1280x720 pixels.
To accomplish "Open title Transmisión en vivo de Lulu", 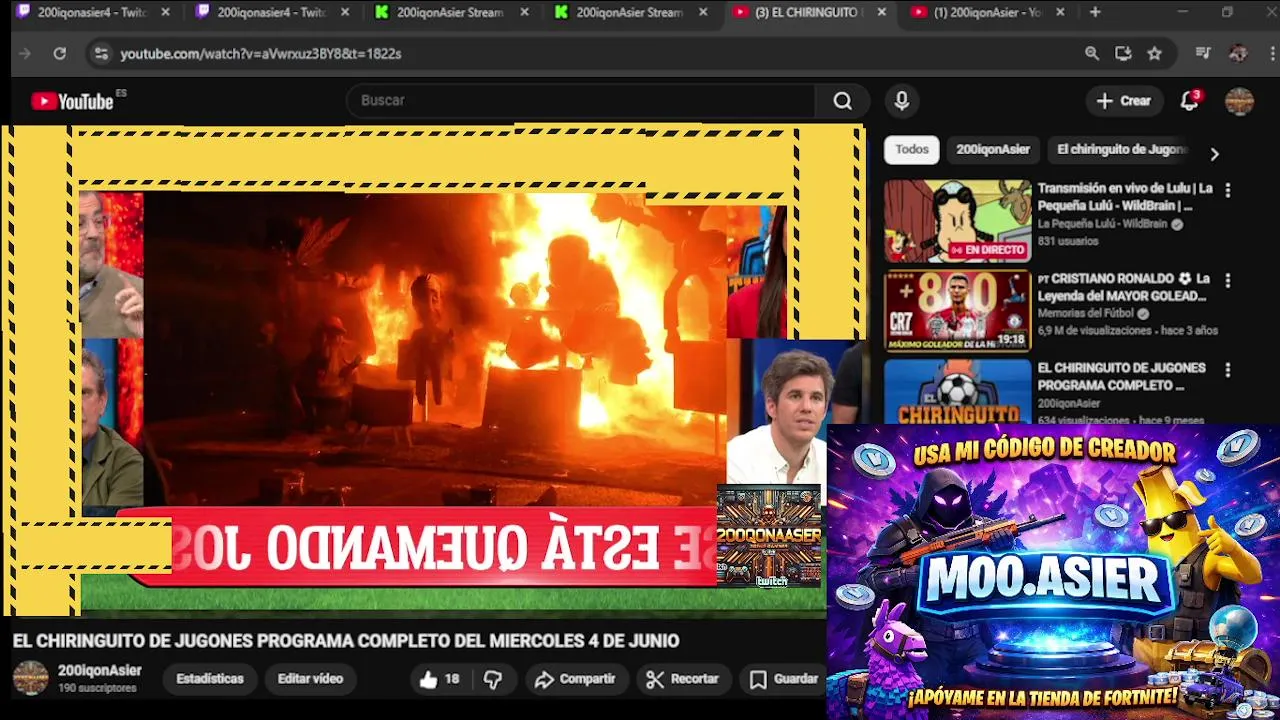I will 1125,197.
